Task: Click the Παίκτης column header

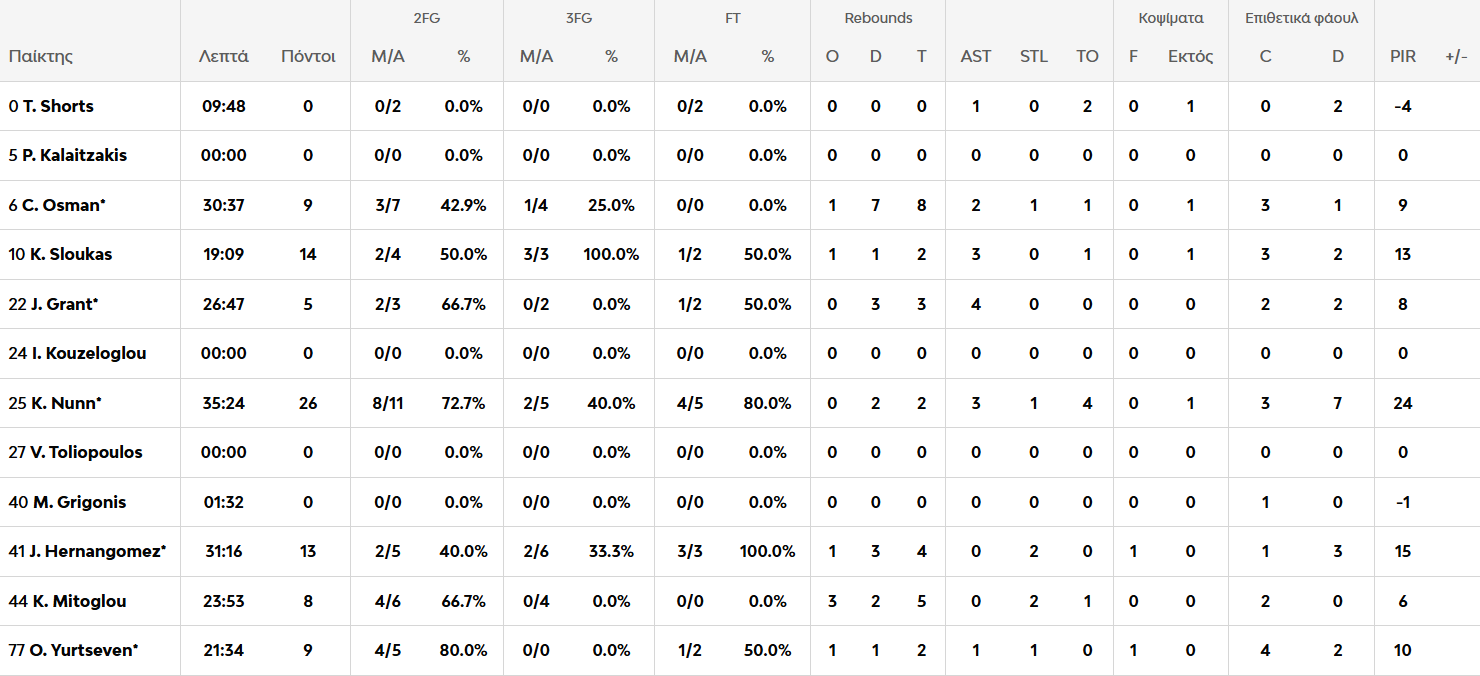Action: click(41, 56)
